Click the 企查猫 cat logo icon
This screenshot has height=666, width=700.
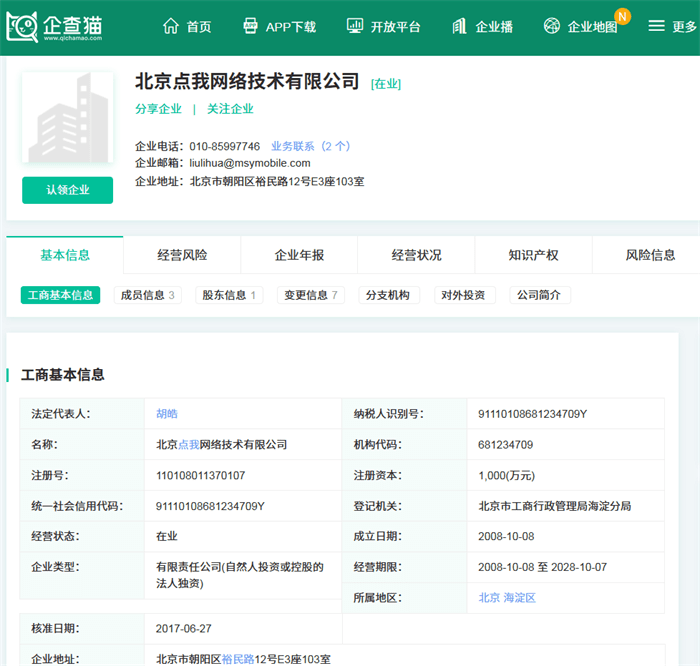tap(22, 27)
